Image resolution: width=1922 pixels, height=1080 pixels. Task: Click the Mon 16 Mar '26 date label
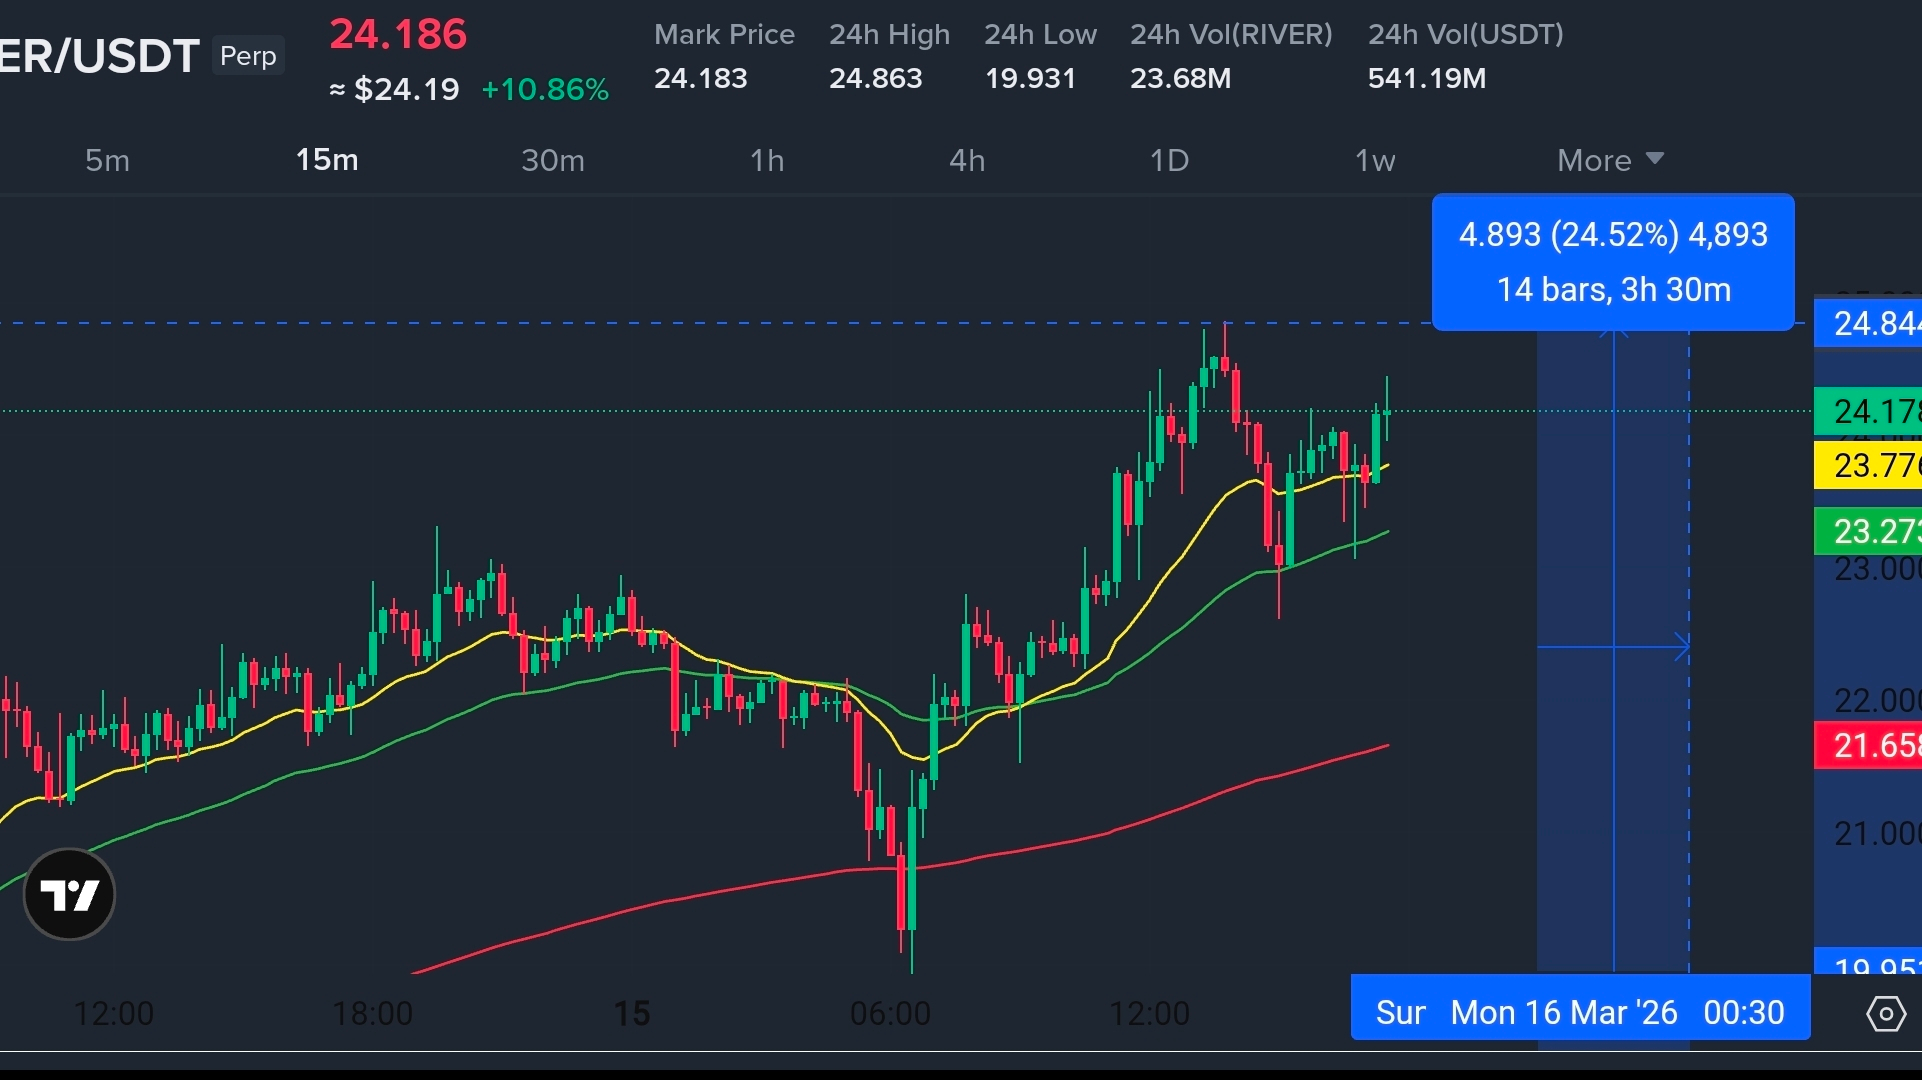pyautogui.click(x=1563, y=1012)
